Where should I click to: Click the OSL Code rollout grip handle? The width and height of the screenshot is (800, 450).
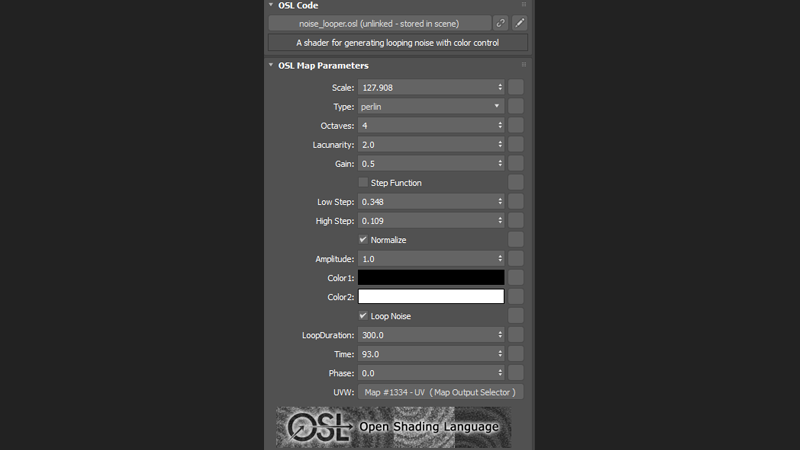(523, 5)
